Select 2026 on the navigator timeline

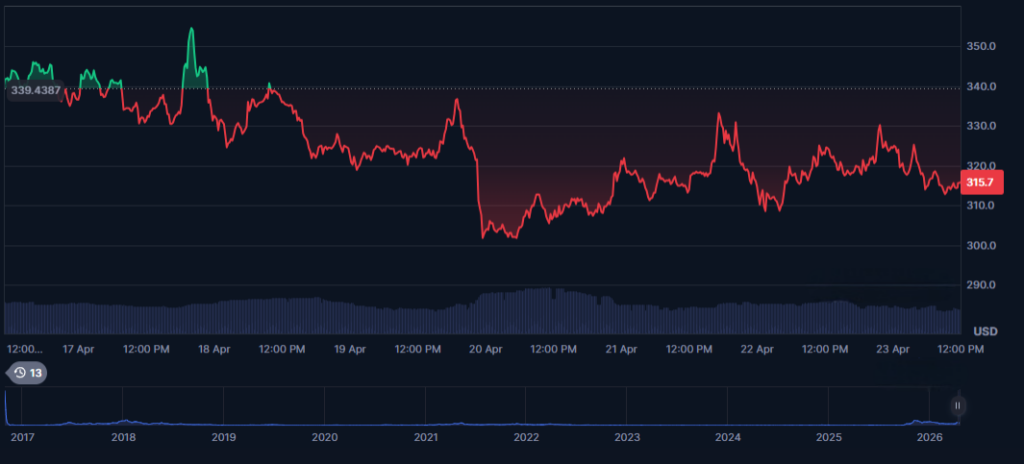pyautogui.click(x=930, y=438)
